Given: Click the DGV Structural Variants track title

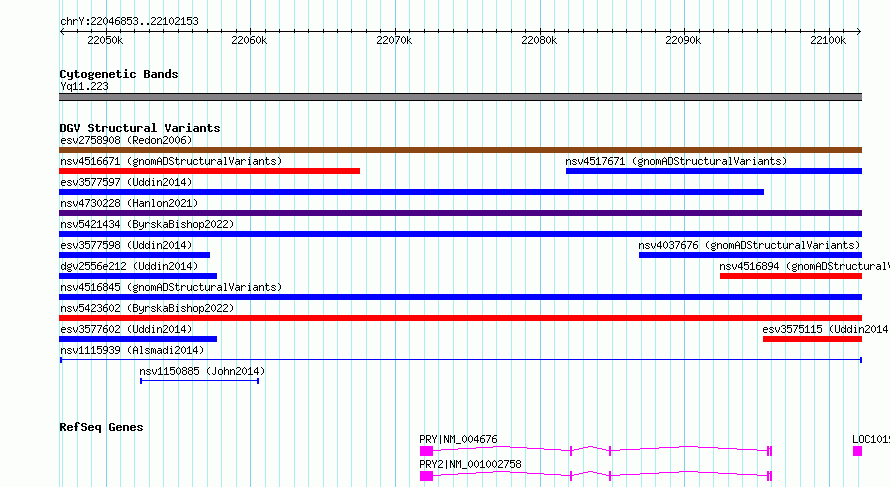Looking at the screenshot, I should coord(140,128).
